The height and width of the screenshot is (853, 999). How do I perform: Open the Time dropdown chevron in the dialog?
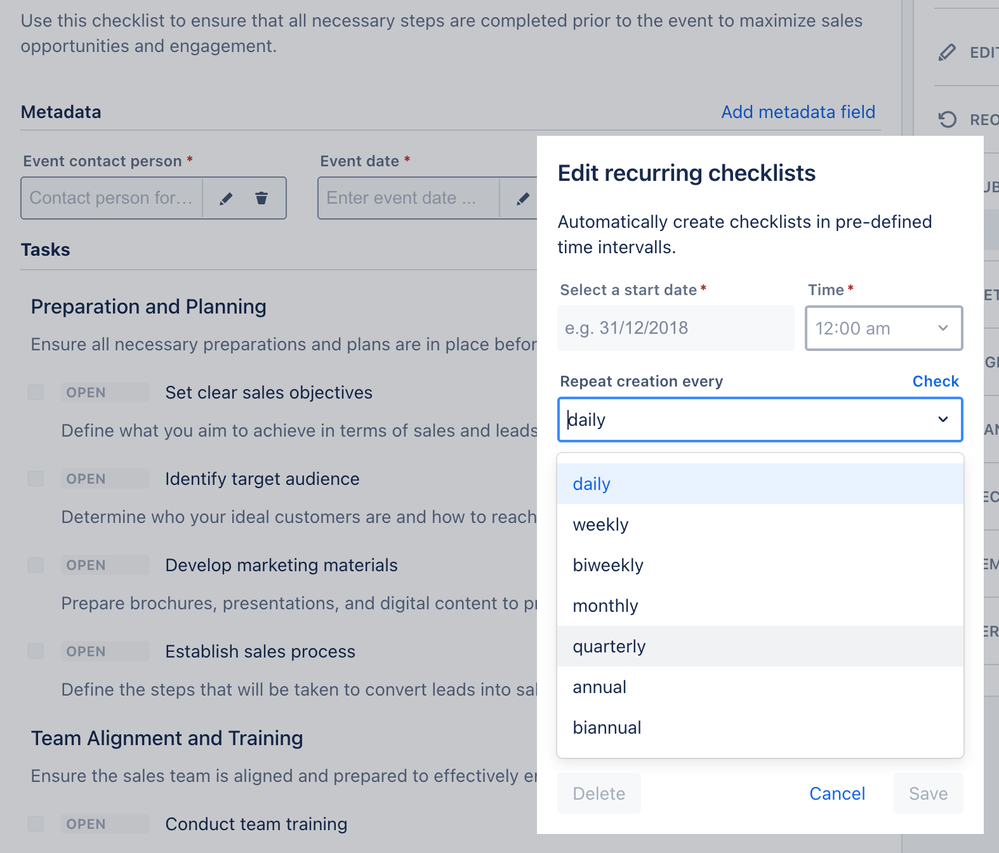coord(944,328)
